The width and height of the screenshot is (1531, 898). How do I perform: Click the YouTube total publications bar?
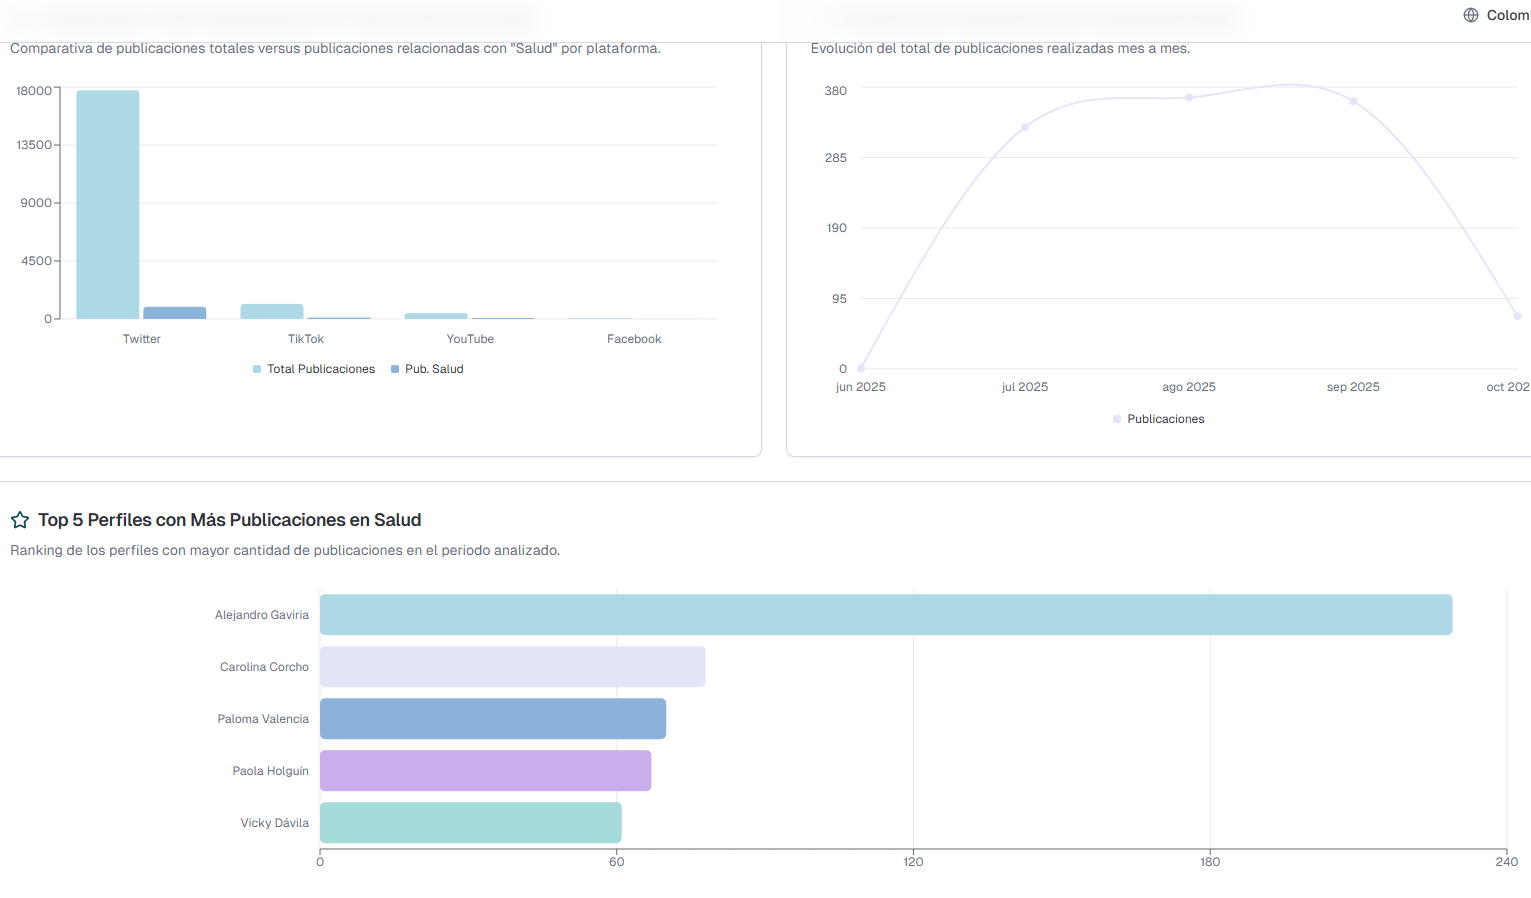coord(436,316)
